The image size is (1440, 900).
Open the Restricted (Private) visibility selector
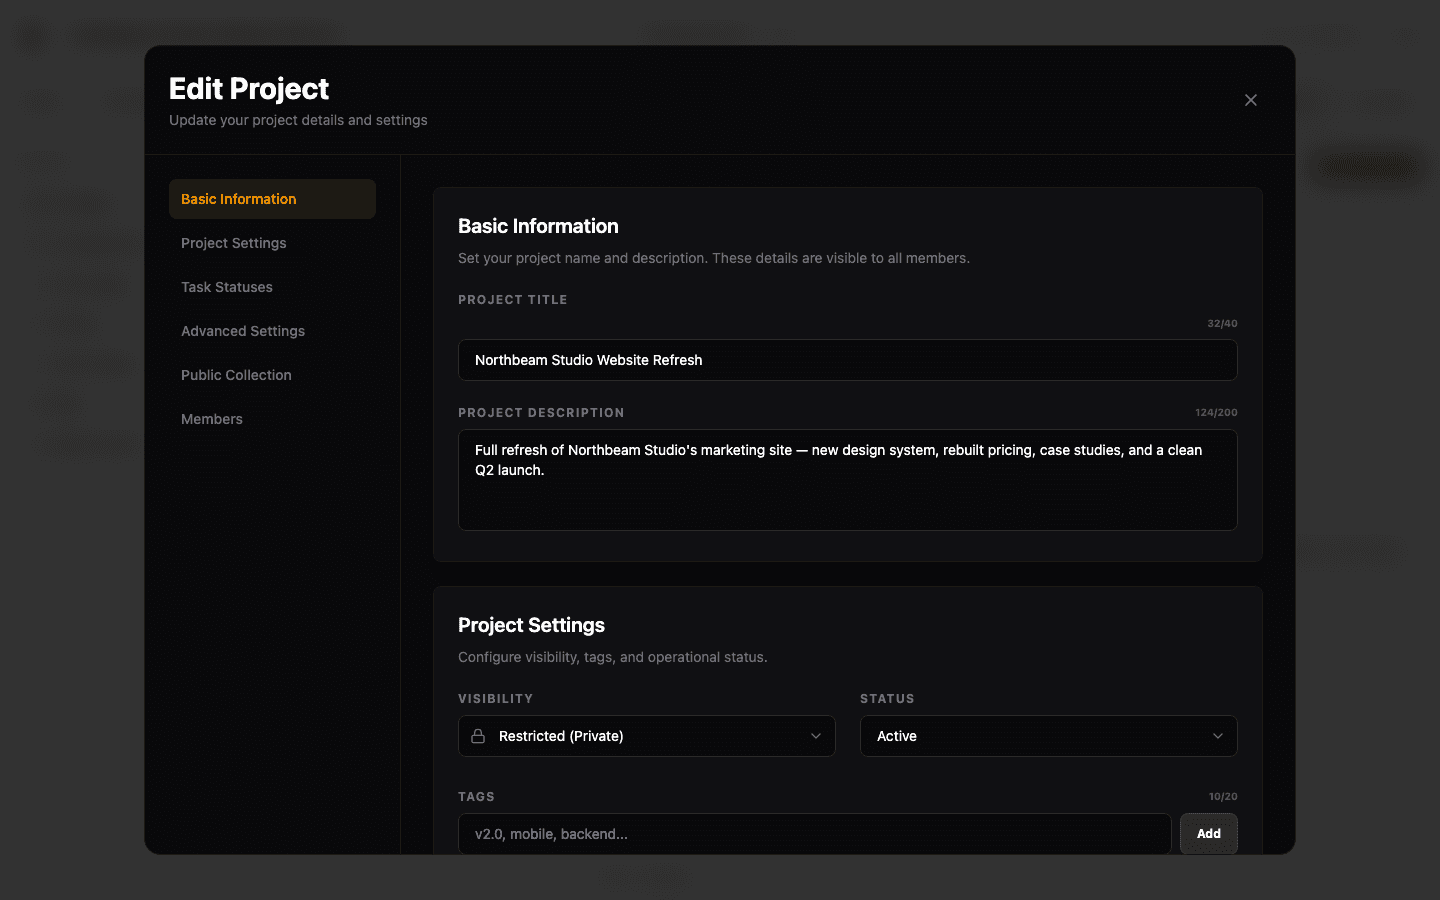[x=646, y=735]
